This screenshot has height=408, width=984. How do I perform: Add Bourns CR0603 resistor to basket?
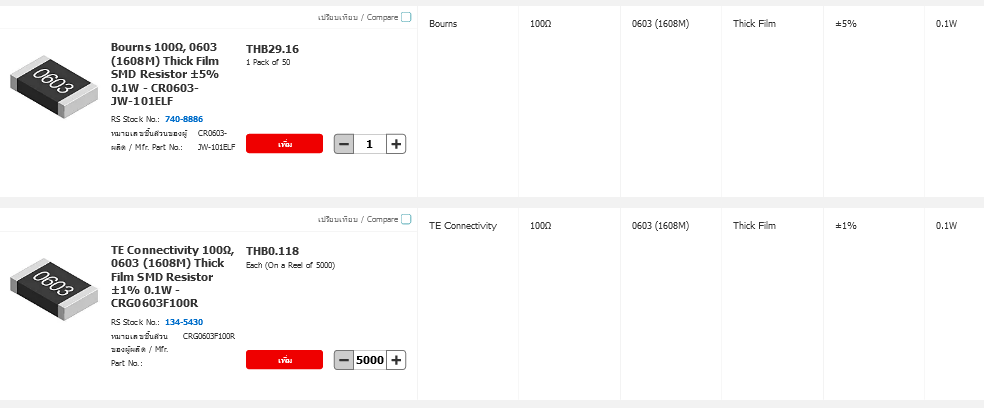point(284,144)
